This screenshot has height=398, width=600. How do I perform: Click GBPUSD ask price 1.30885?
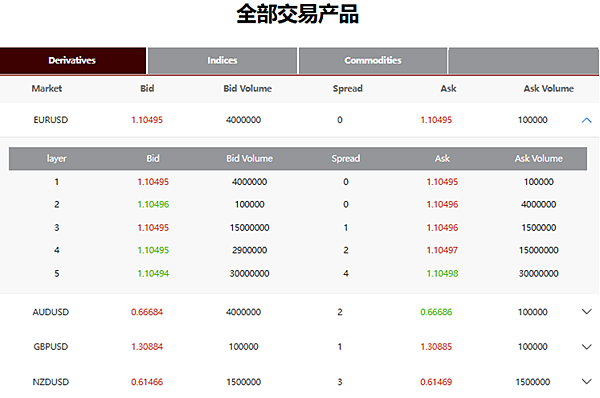click(x=436, y=347)
